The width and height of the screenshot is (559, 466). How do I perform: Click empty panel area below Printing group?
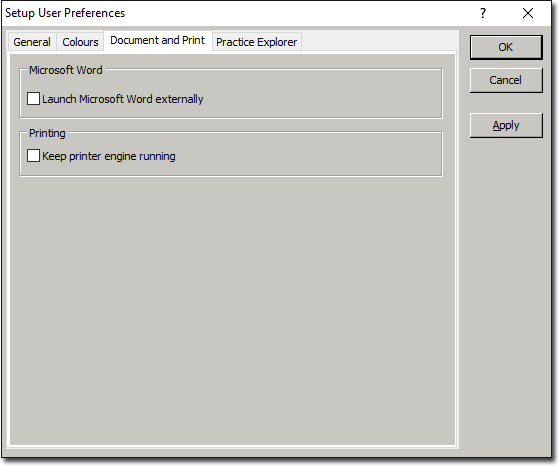[232, 307]
